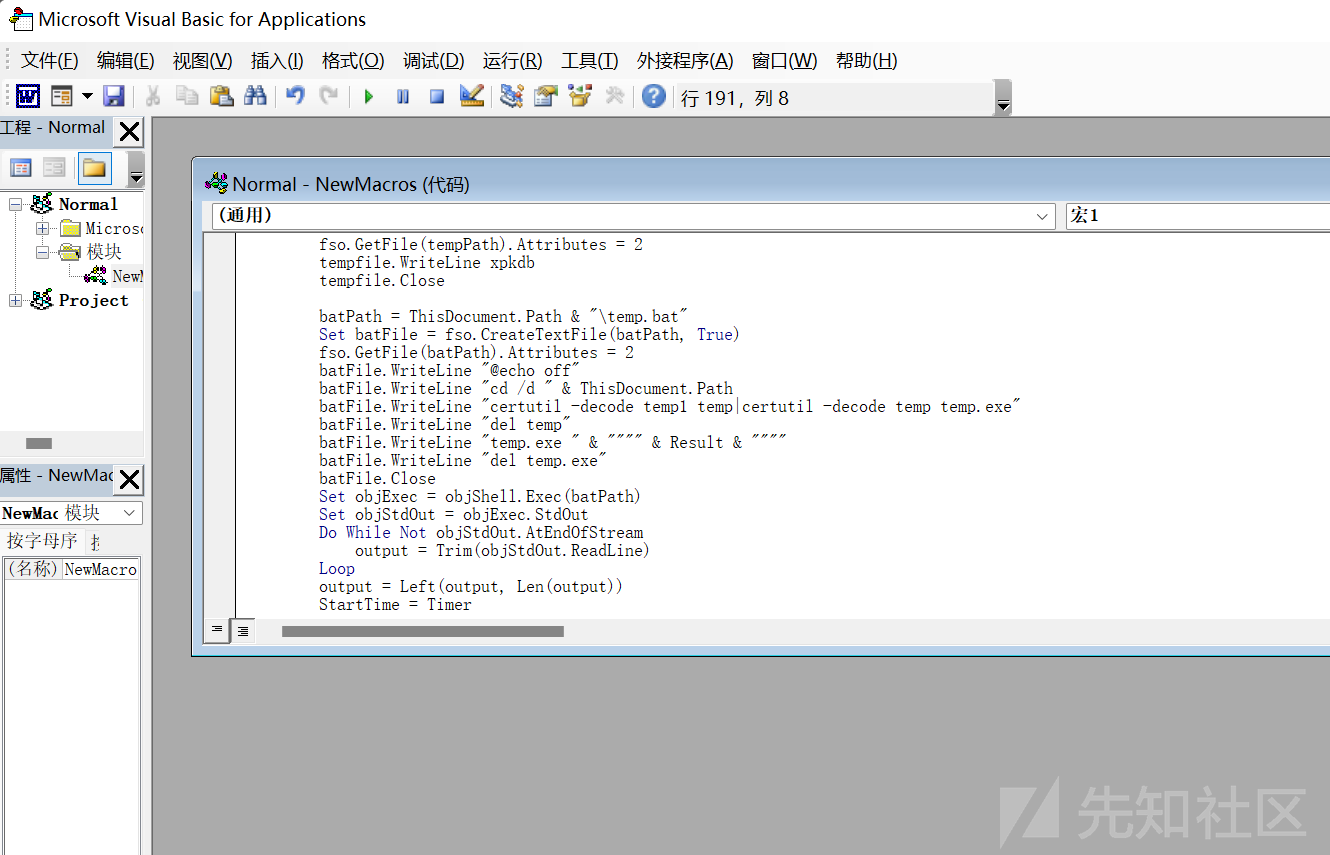
Task: Switch to Microsoft Word view icon
Action: pyautogui.click(x=27, y=96)
